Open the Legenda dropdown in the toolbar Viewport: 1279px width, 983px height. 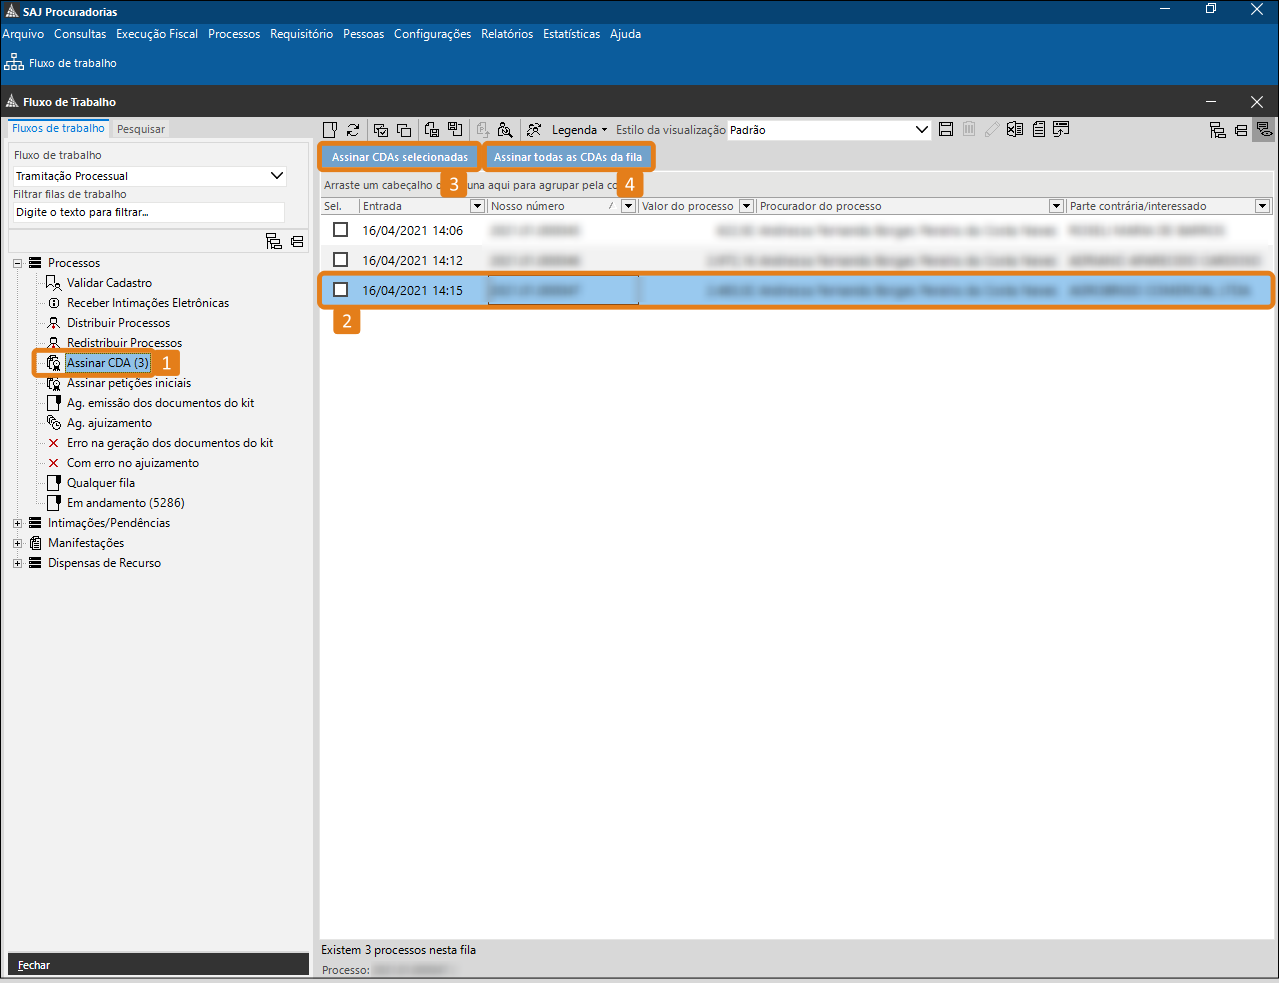click(579, 130)
